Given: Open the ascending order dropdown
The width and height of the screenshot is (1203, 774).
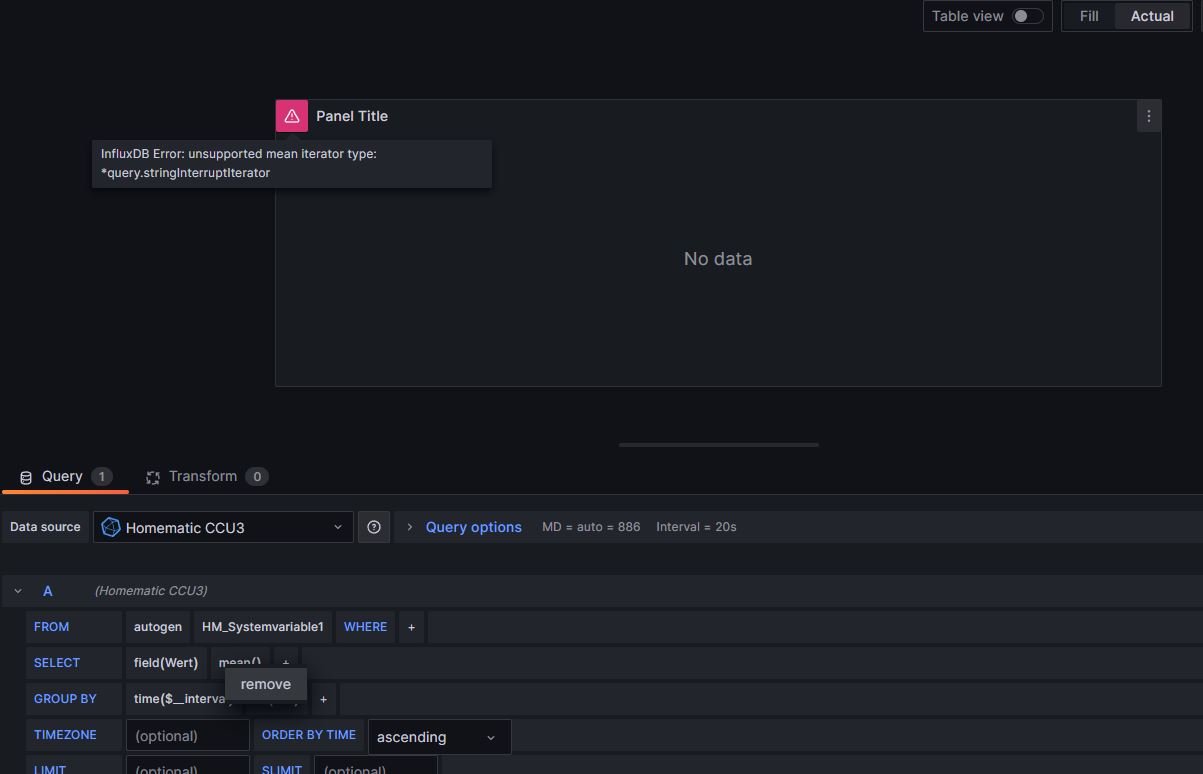Looking at the screenshot, I should [439, 737].
